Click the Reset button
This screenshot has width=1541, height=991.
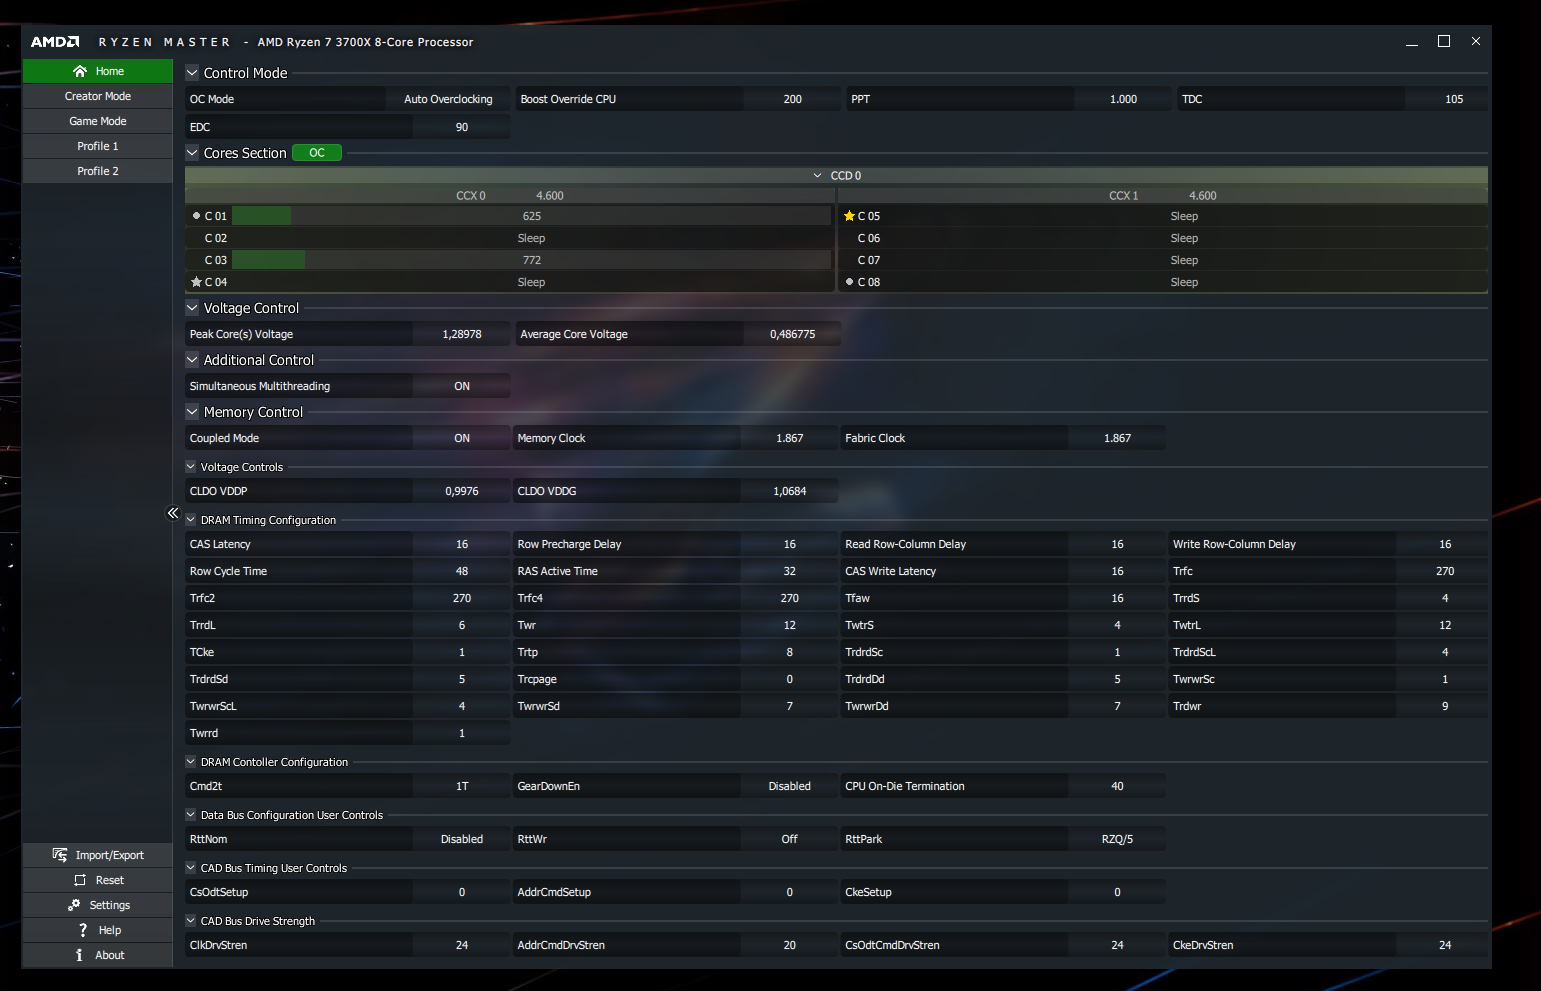pos(98,880)
